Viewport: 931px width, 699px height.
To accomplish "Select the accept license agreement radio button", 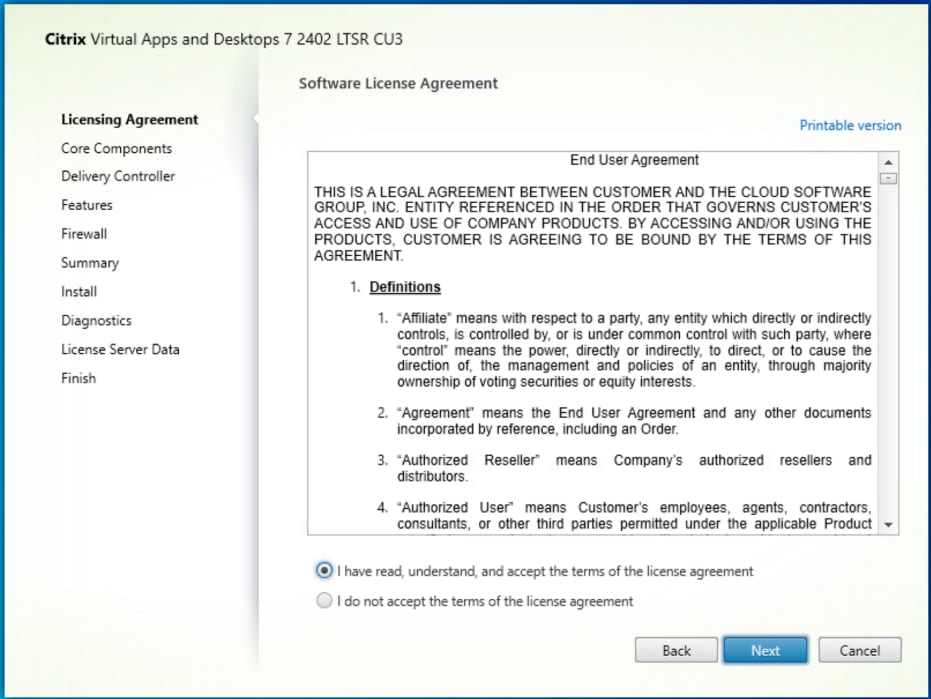I will pos(324,571).
